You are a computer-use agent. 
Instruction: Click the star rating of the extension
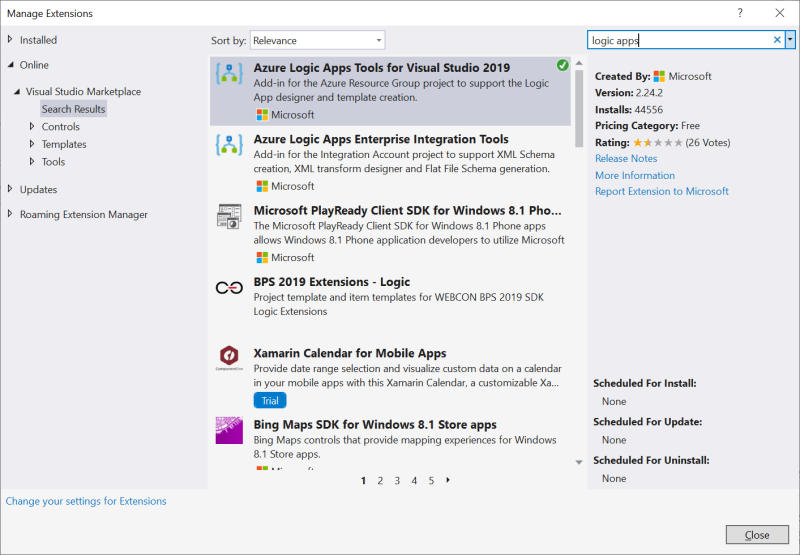658,143
